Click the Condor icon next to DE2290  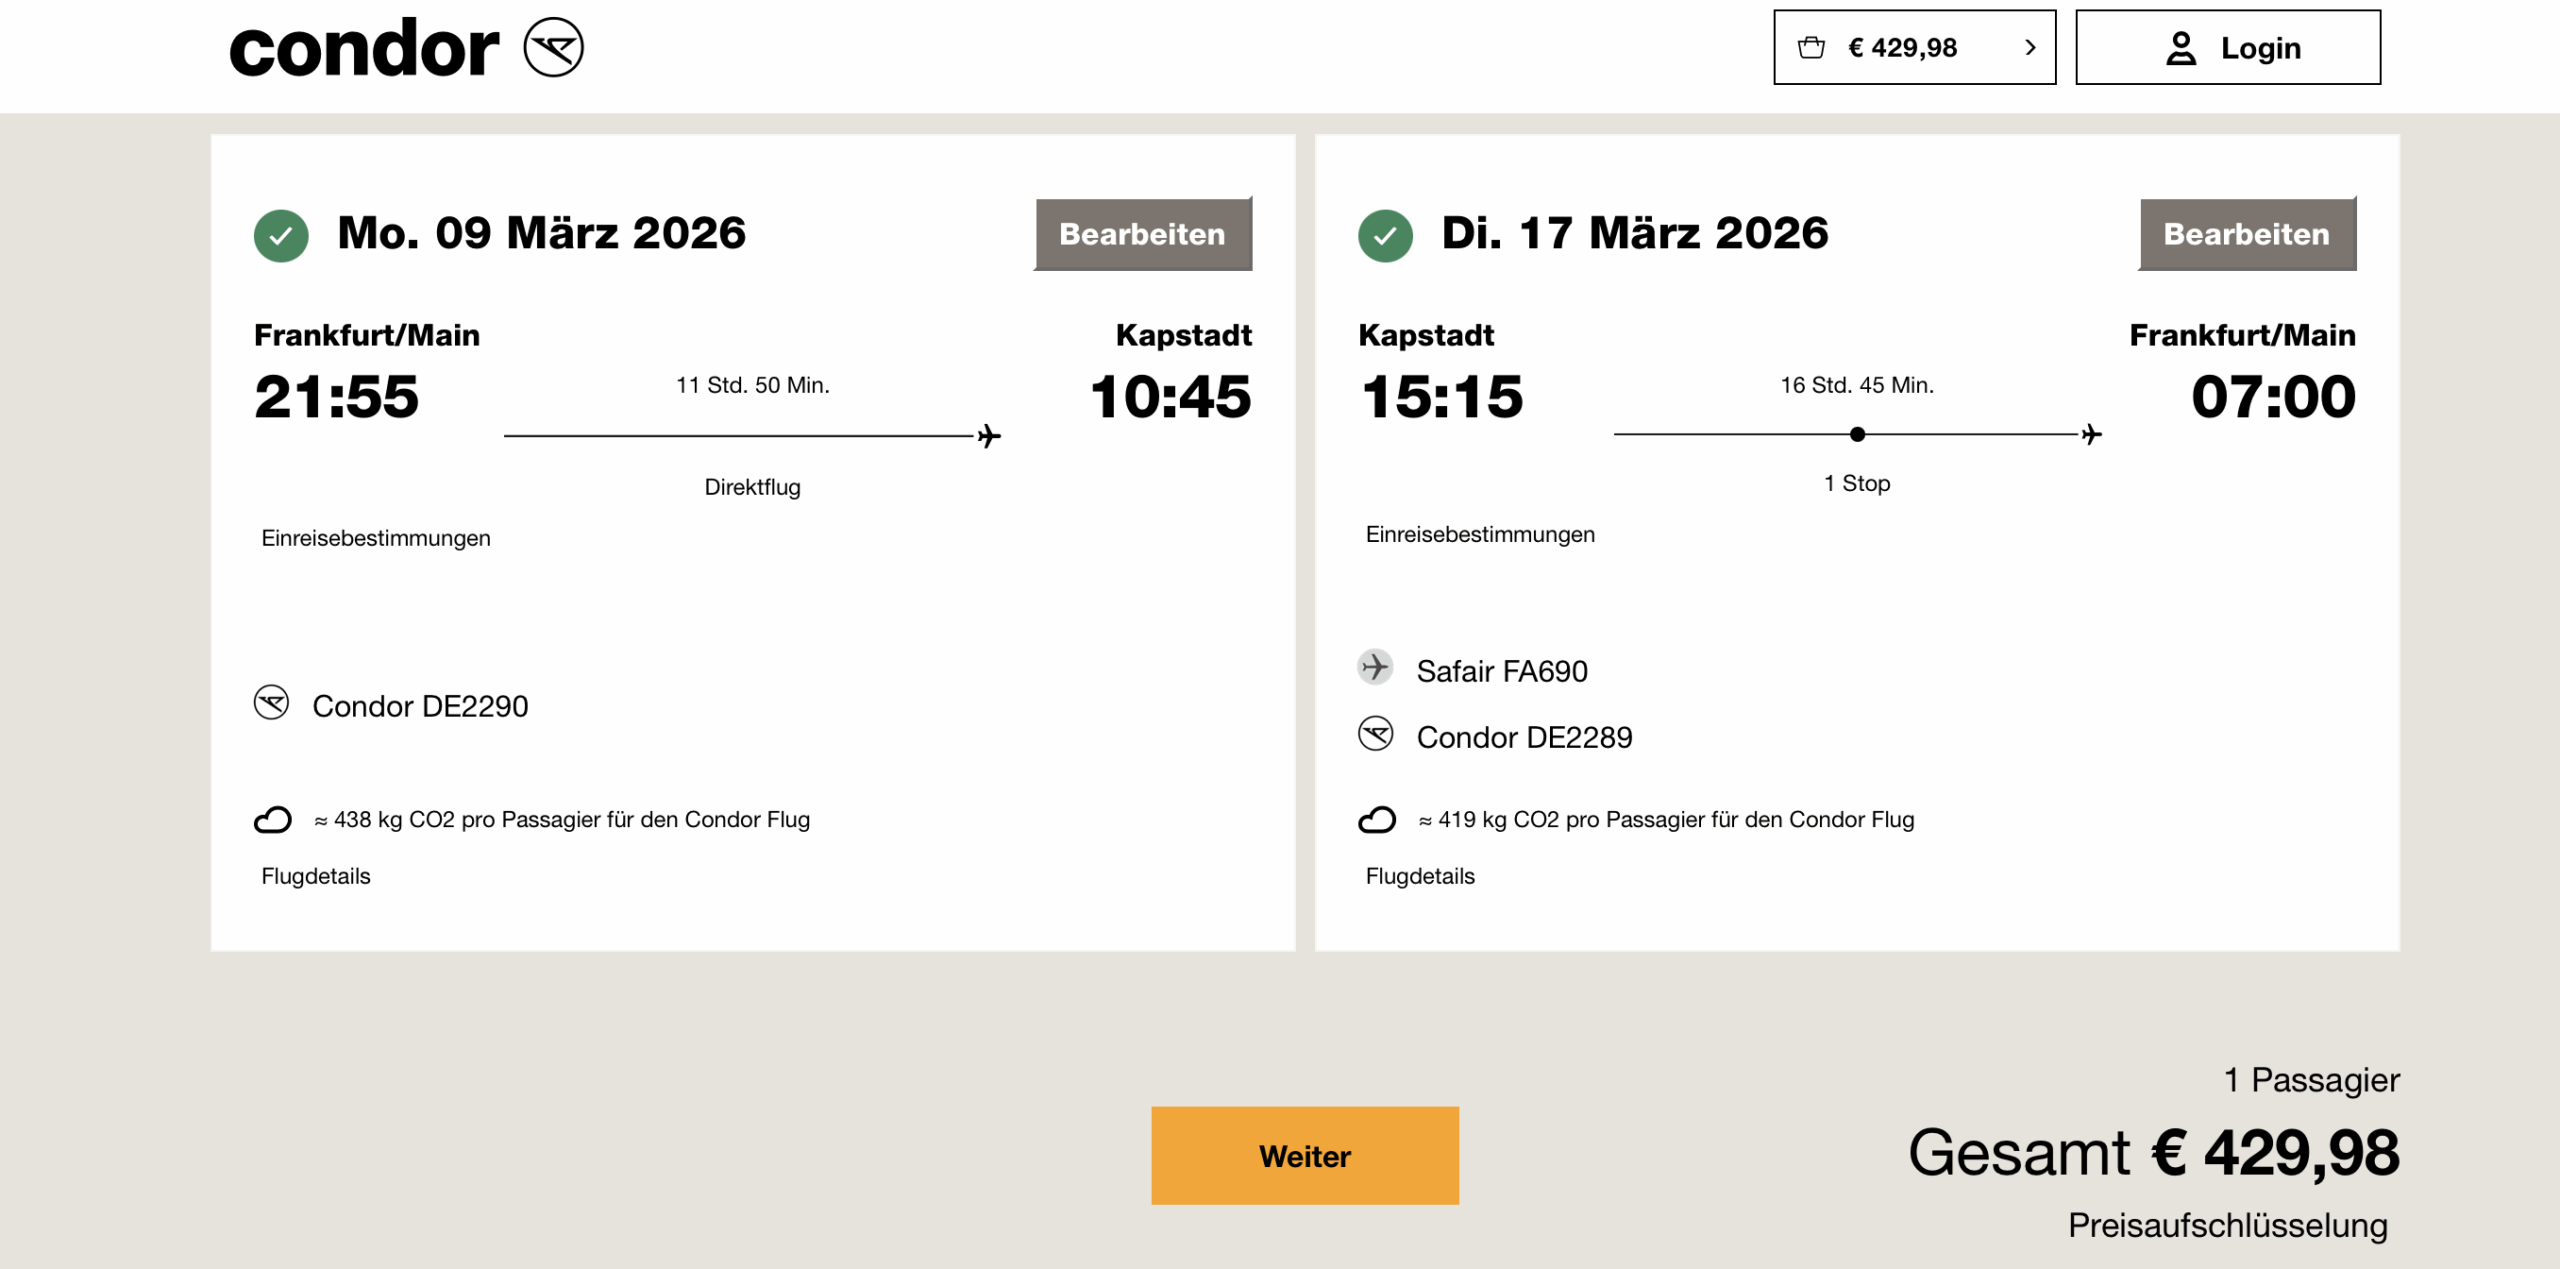[x=271, y=703]
